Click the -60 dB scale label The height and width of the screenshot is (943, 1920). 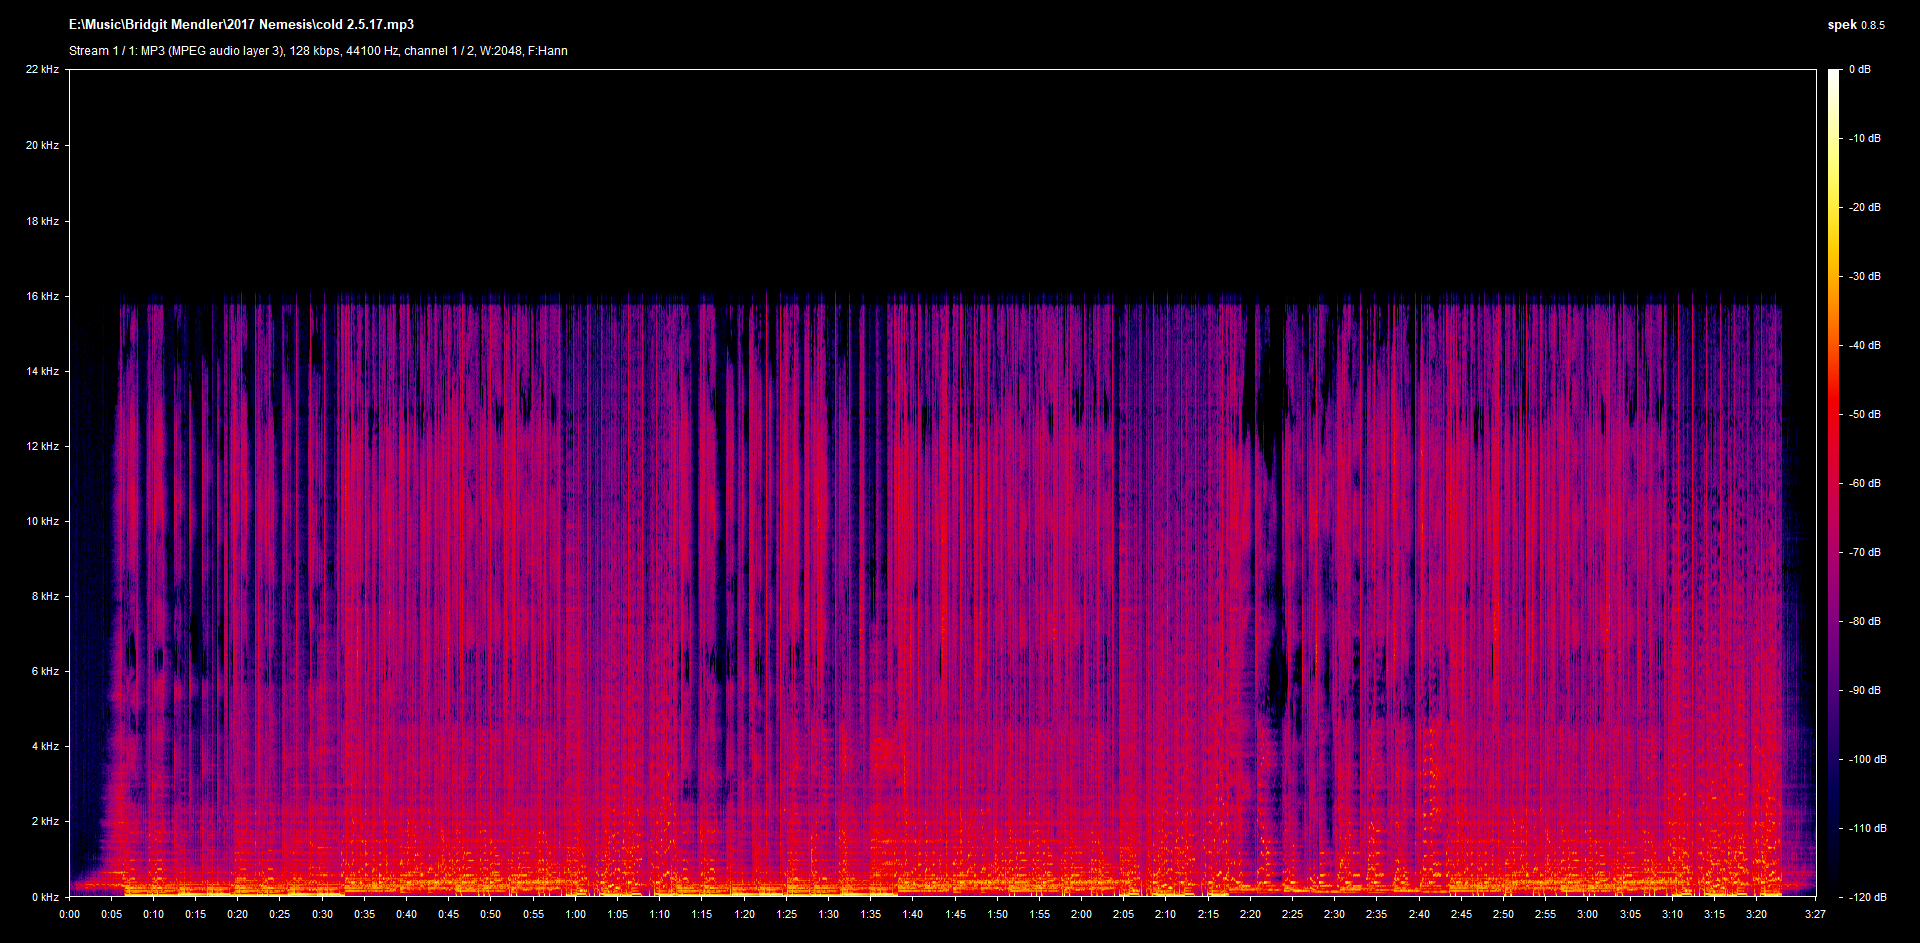1863,483
